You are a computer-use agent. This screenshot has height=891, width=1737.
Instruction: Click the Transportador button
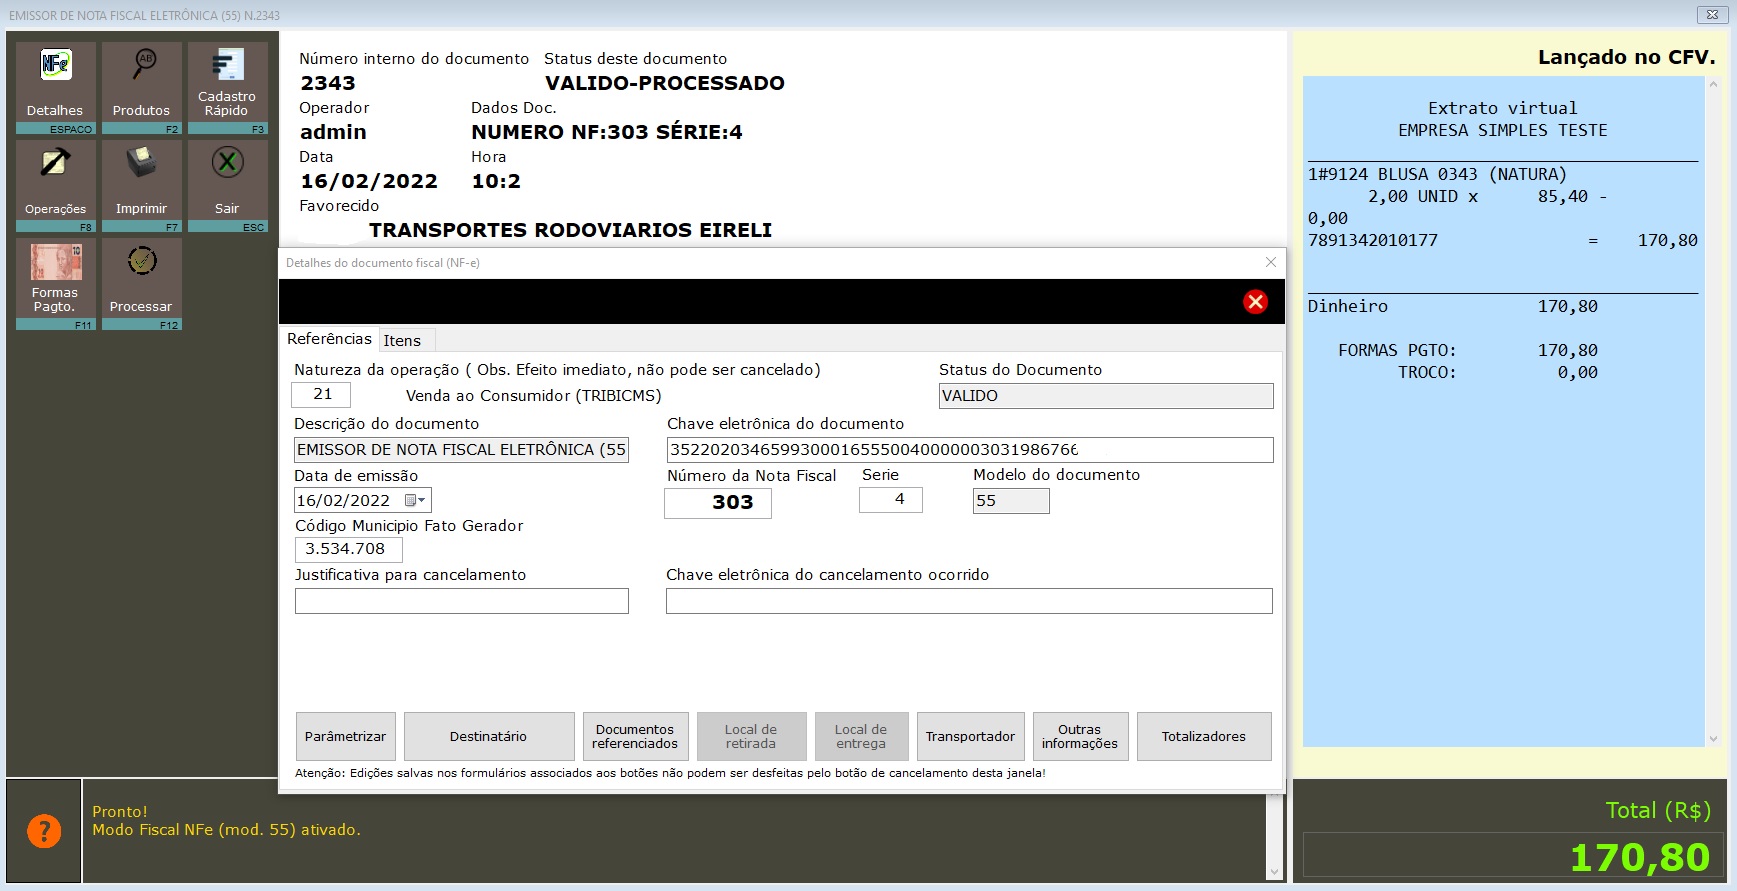[x=969, y=736]
